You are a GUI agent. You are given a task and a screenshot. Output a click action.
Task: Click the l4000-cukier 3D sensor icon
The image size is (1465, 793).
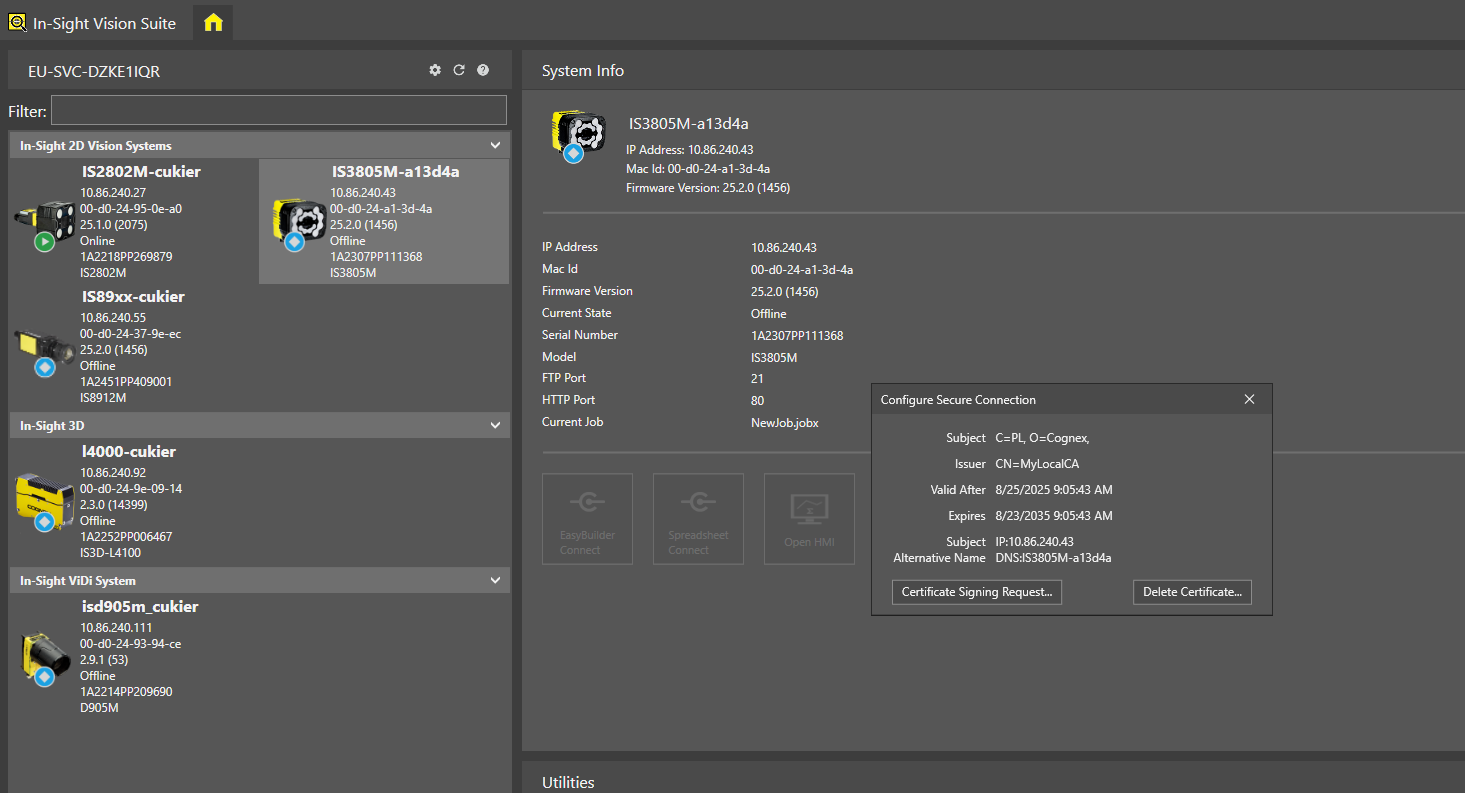[45, 502]
